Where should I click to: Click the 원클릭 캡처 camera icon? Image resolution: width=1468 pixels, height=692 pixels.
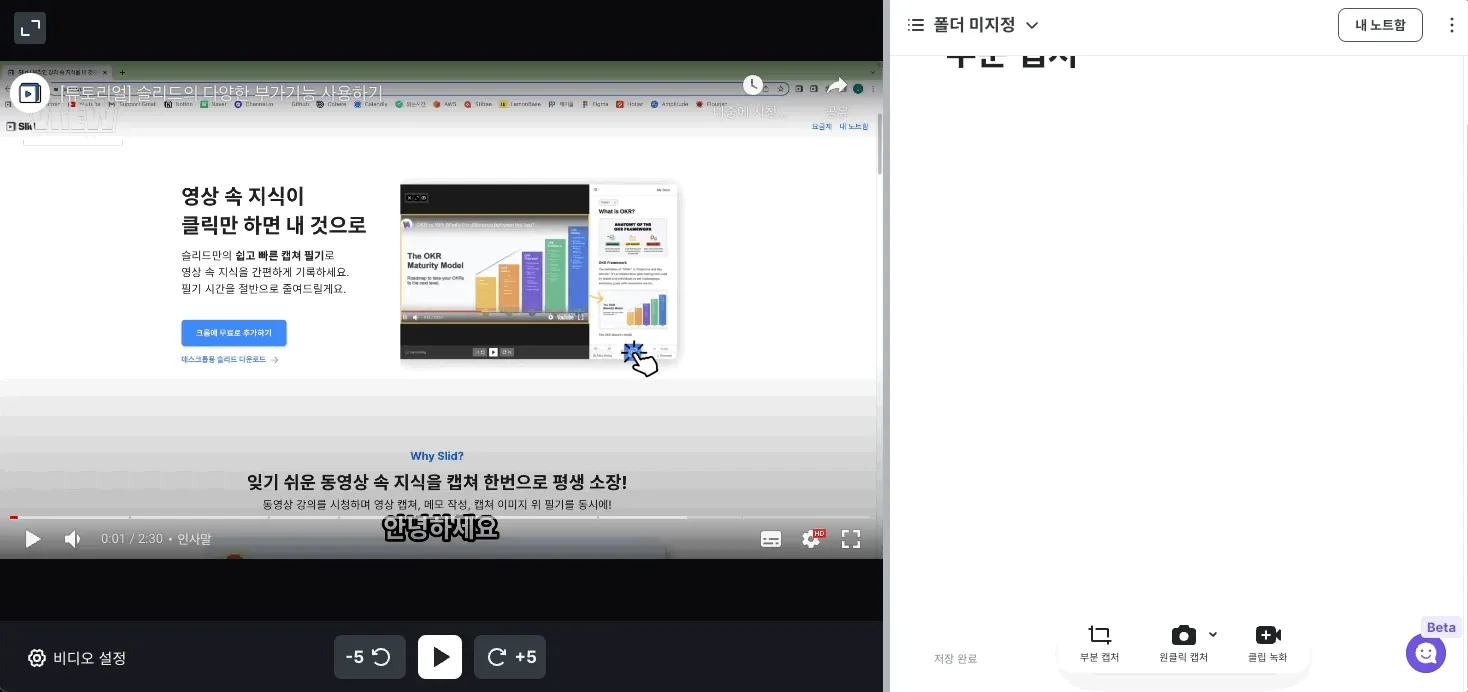1183,635
